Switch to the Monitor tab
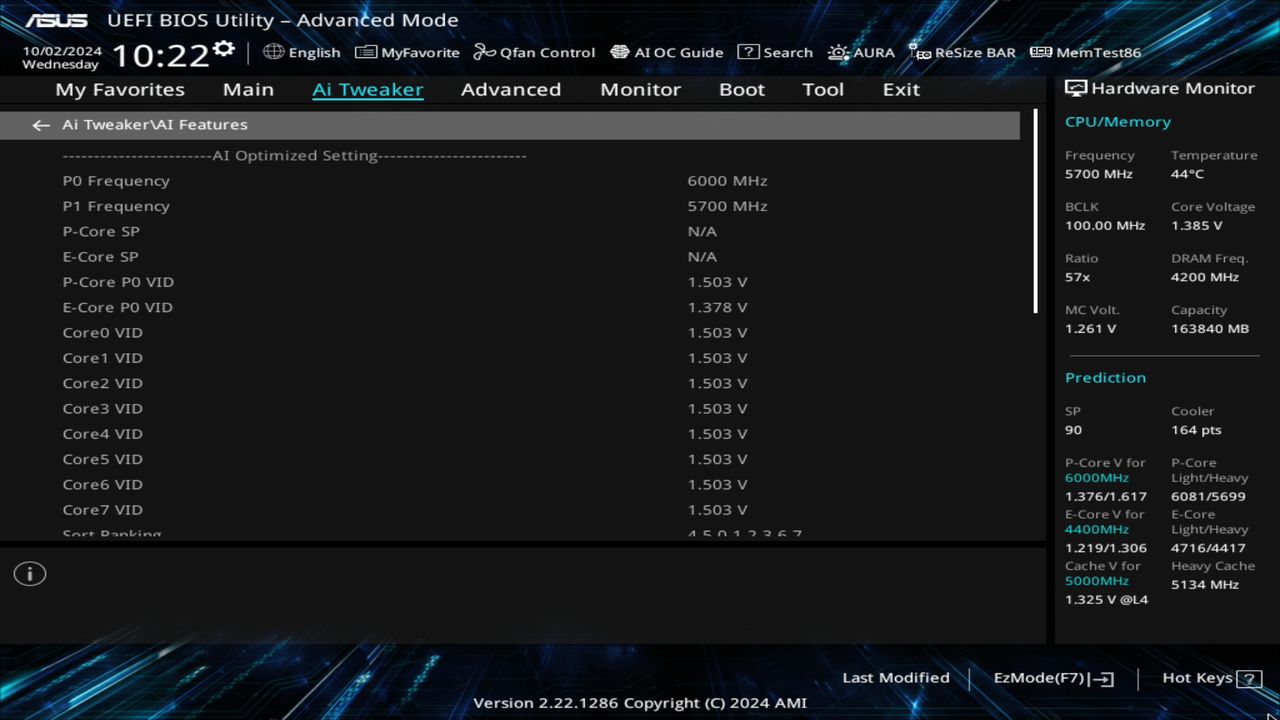The width and height of the screenshot is (1280, 720). pyautogui.click(x=640, y=89)
